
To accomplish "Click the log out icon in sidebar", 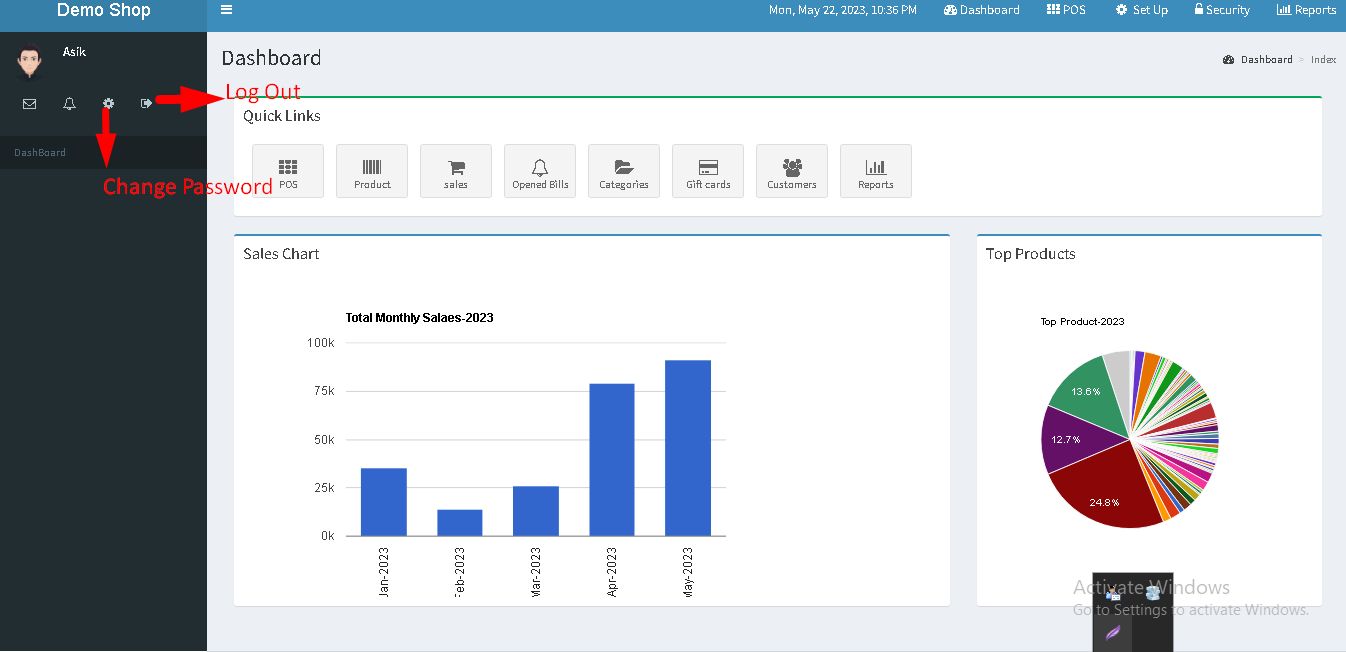I will pyautogui.click(x=146, y=103).
